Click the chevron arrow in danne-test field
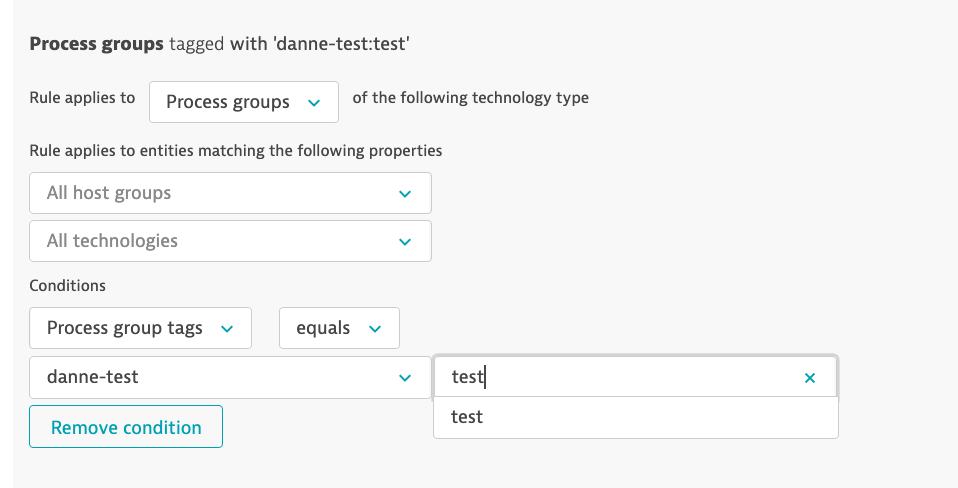958x488 pixels. click(x=405, y=377)
